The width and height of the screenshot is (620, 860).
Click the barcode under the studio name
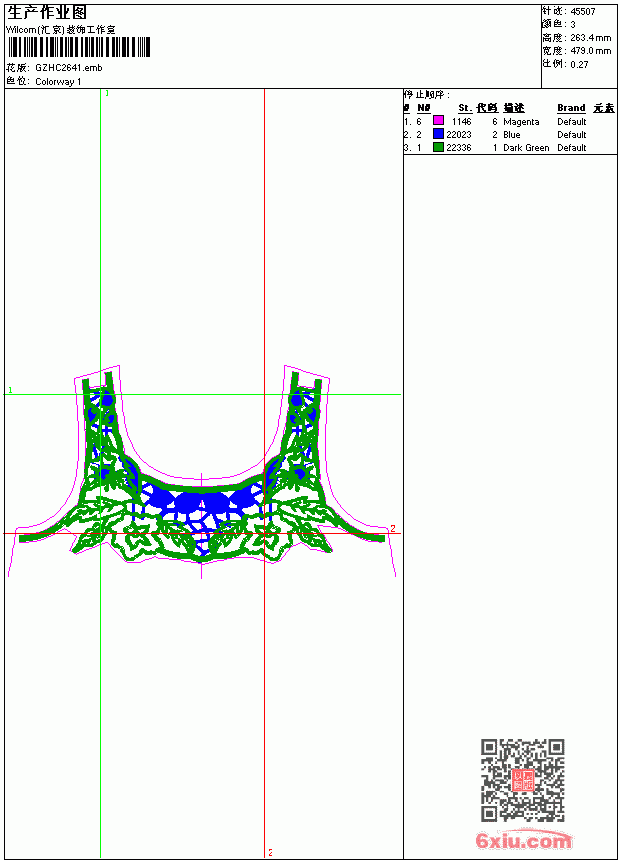click(x=78, y=47)
